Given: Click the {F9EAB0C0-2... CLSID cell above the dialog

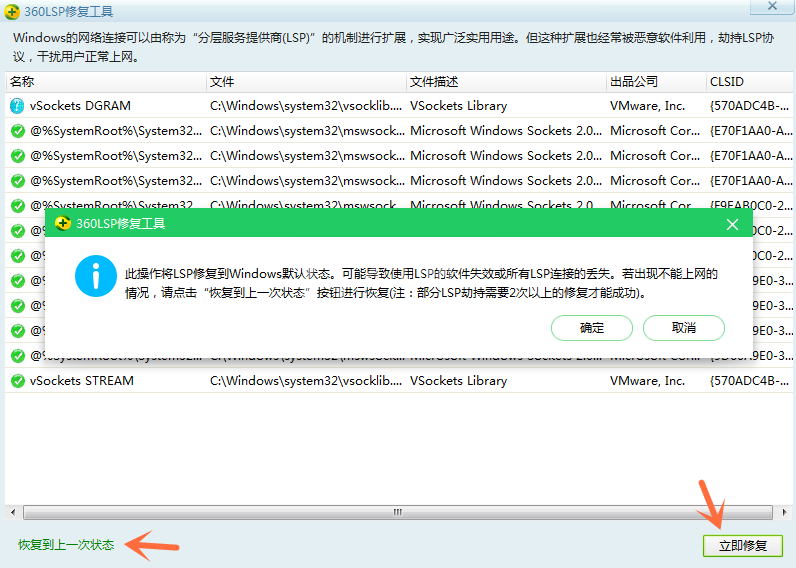Looking at the screenshot, I should 751,204.
